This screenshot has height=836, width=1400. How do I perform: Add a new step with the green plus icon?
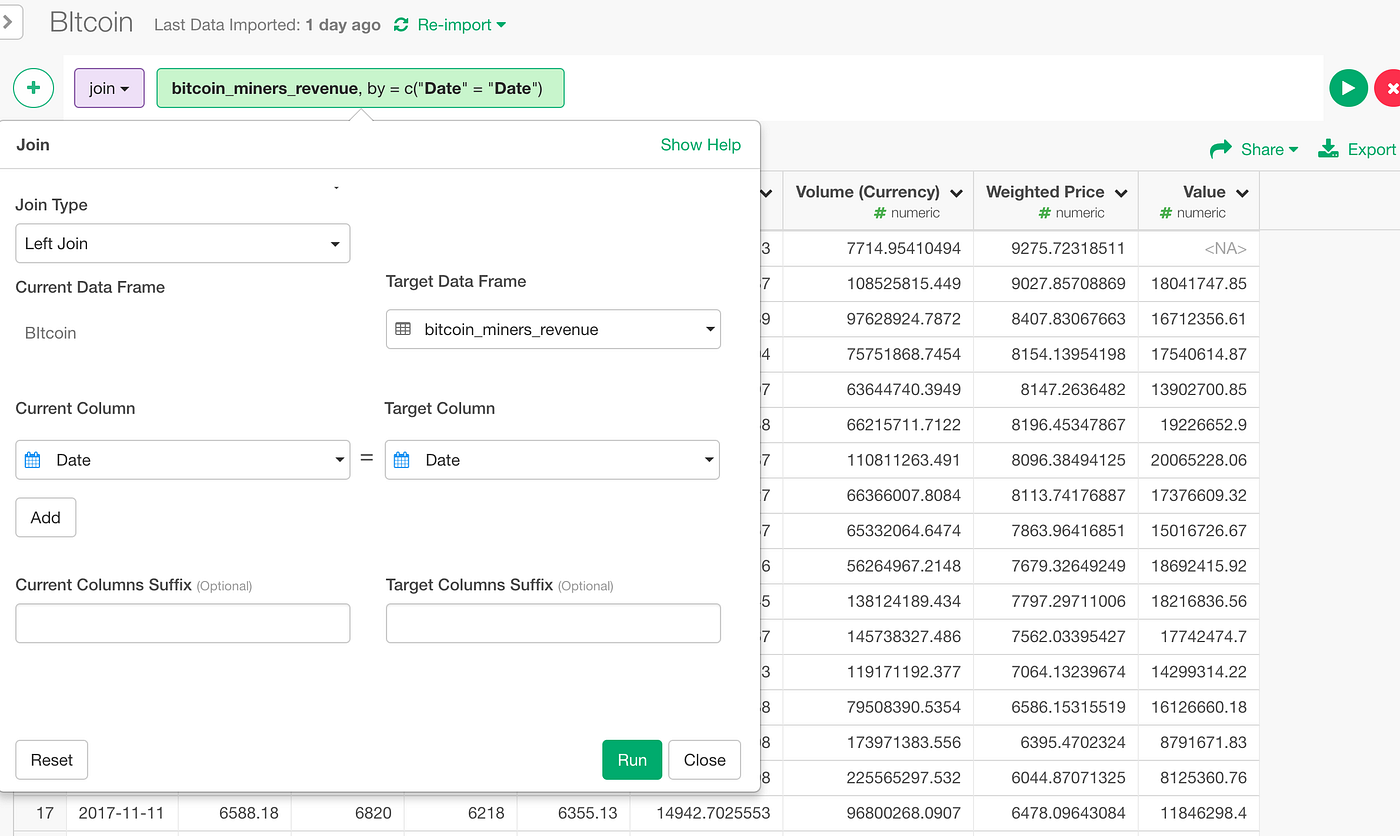tap(33, 88)
